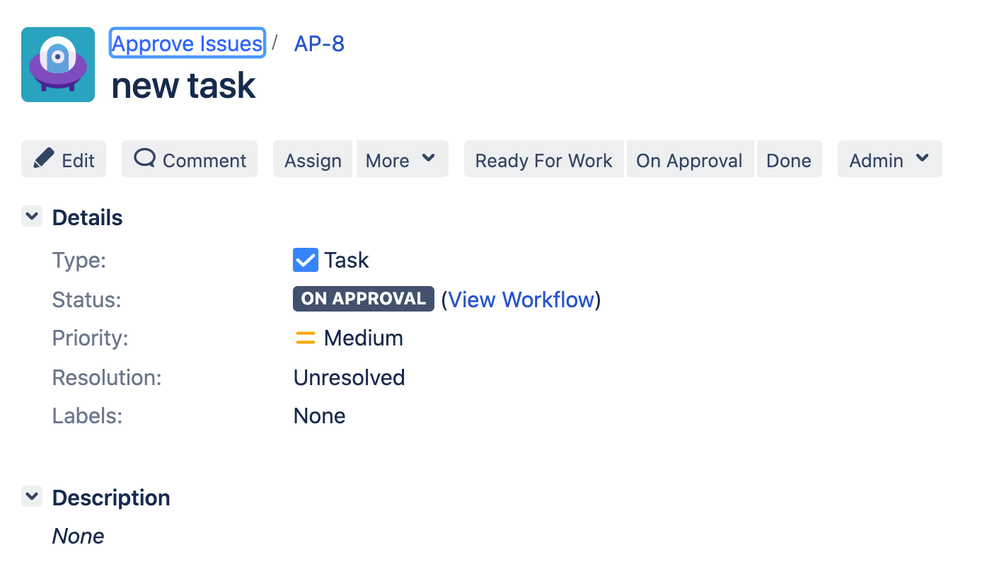Image resolution: width=999 pixels, height=582 pixels.
Task: Click the project avatar icon
Action: (x=58, y=64)
